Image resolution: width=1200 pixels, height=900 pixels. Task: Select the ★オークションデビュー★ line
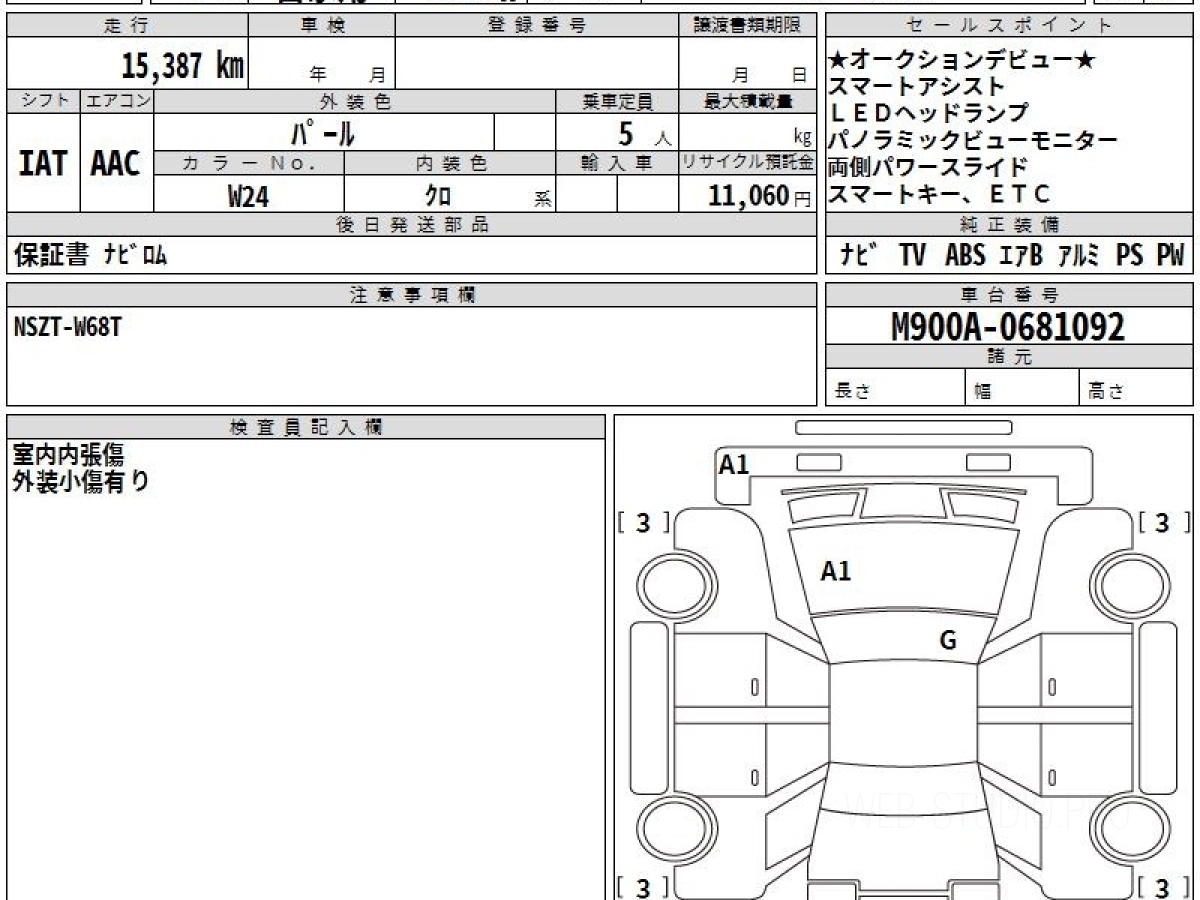click(962, 61)
